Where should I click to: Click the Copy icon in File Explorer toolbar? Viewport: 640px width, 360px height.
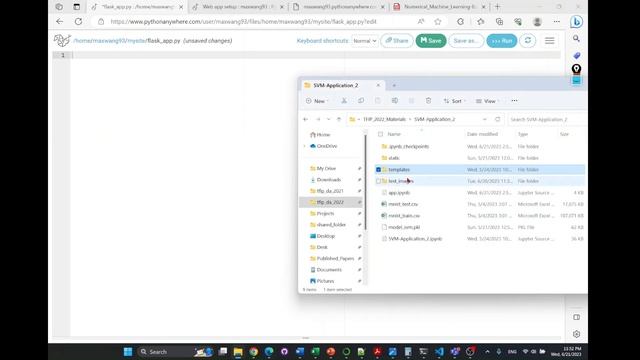click(361, 100)
